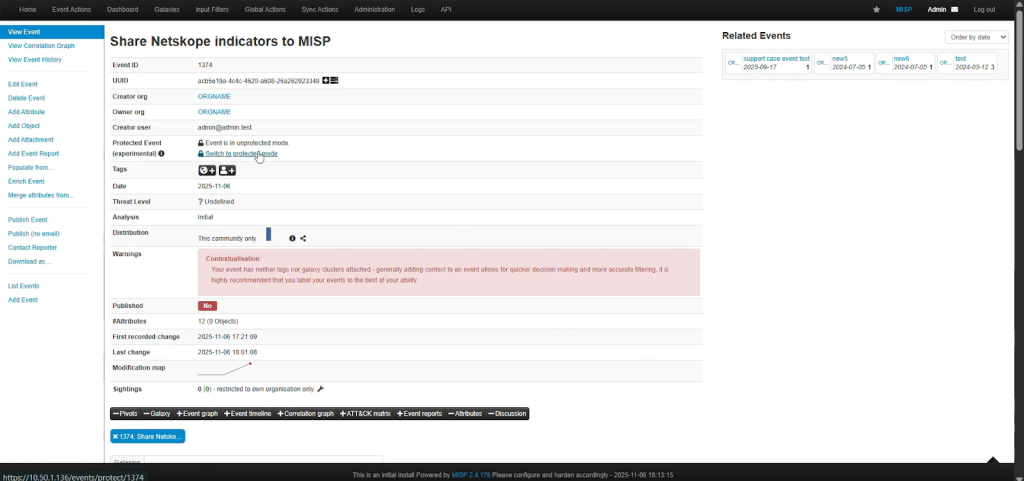Click Add Event Report in sidebar

(33, 154)
